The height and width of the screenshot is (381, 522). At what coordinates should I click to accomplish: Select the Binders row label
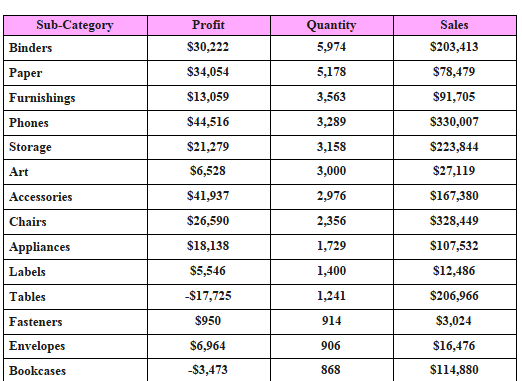[30, 48]
